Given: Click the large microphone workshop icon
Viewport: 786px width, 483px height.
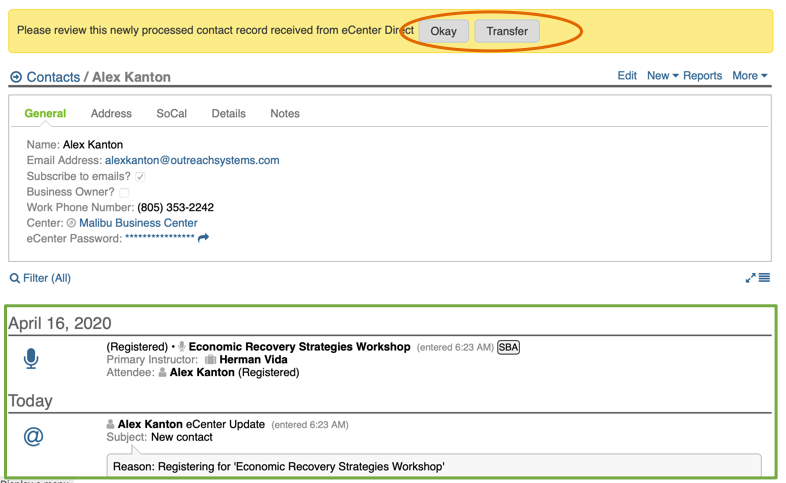Looking at the screenshot, I should 32,359.
